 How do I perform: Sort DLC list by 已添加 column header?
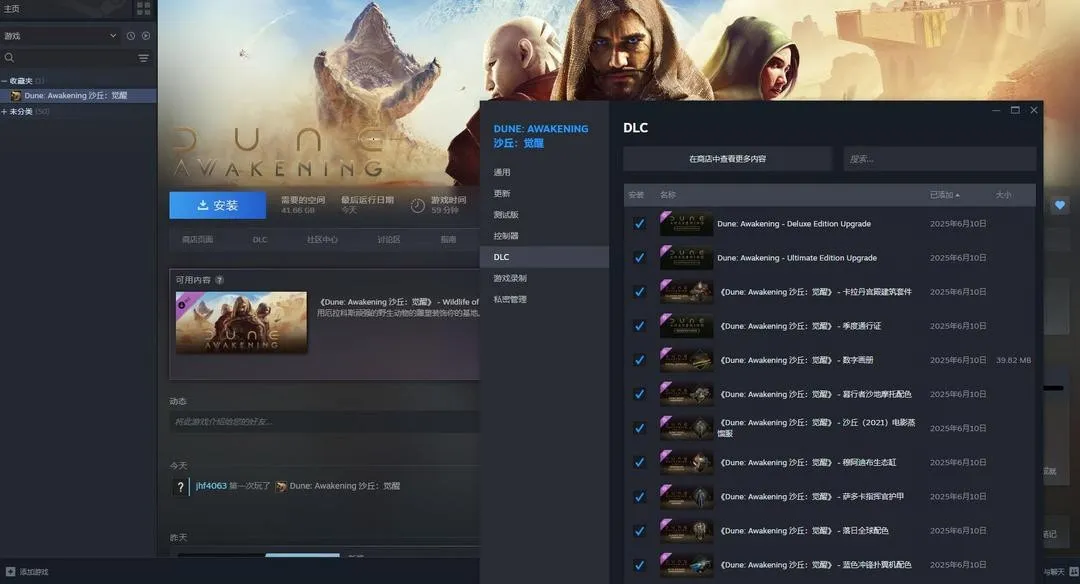click(944, 195)
